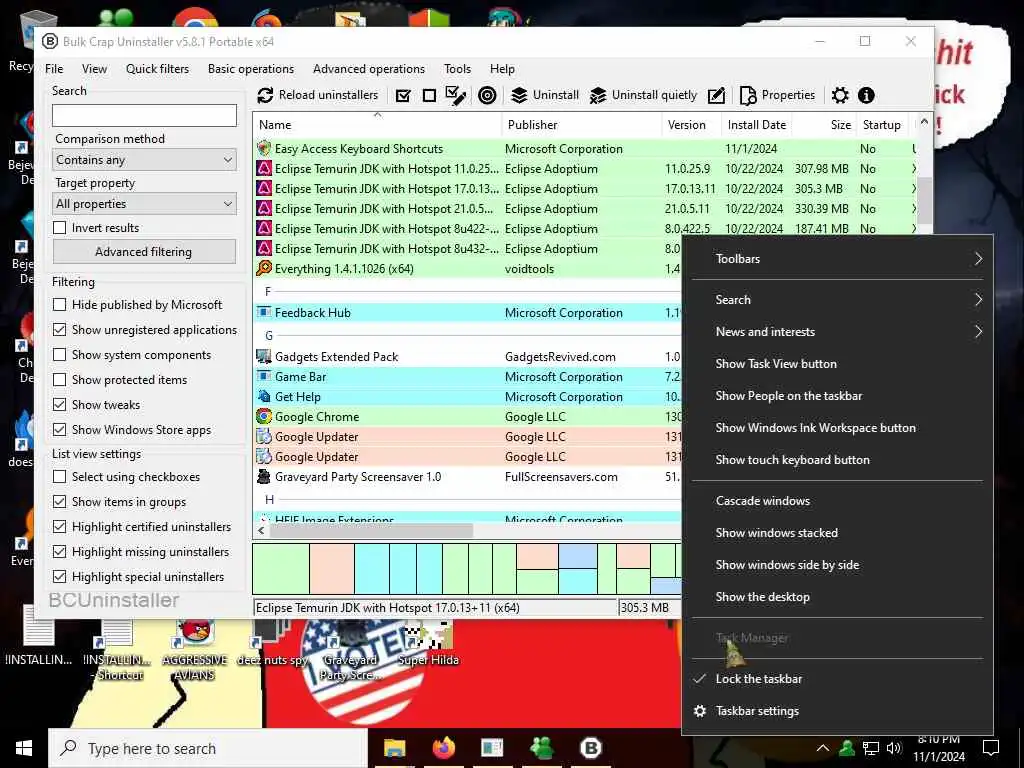1024x768 pixels.
Task: Sort list by Name column header
Action: click(x=377, y=125)
